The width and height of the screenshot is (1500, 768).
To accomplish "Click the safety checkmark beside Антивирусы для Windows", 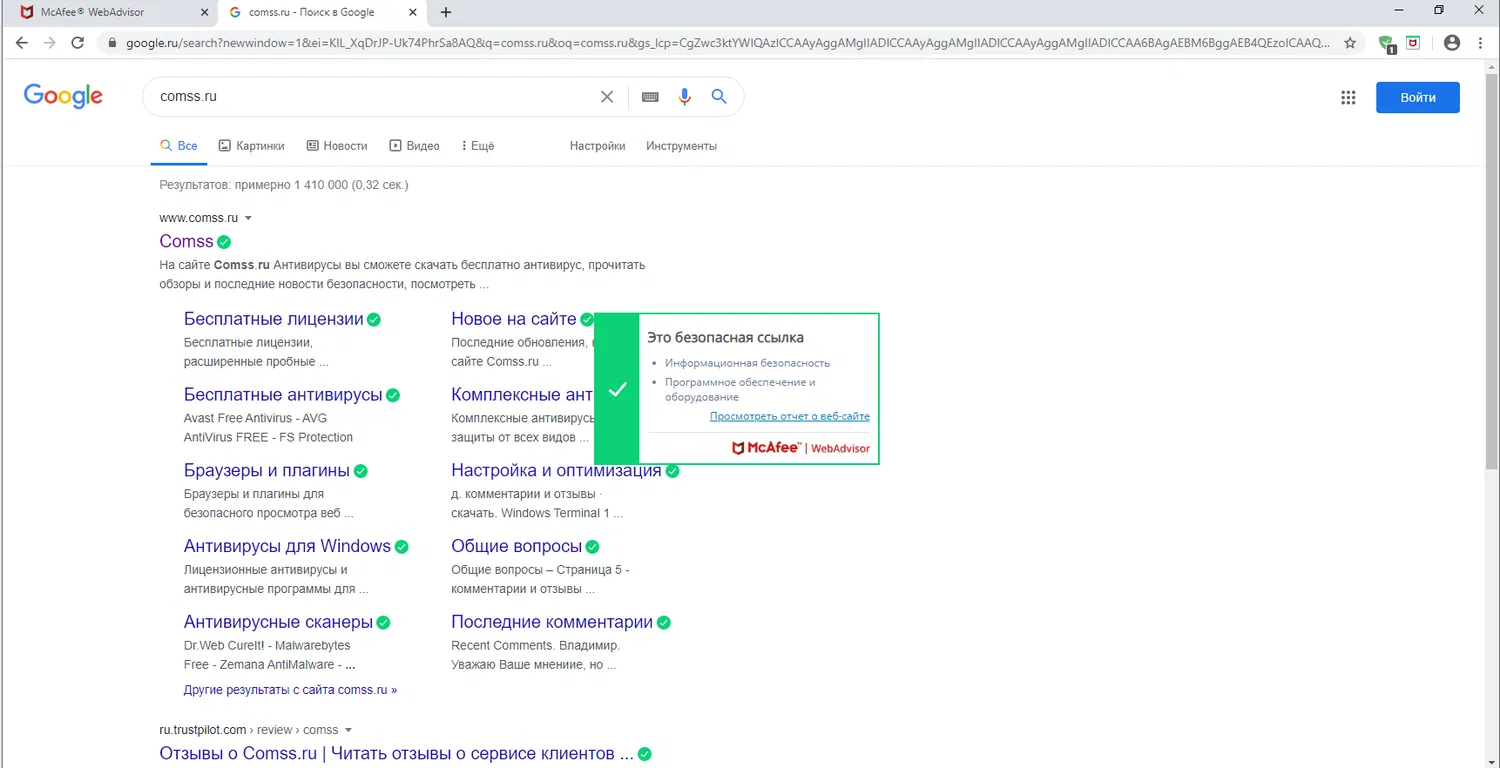I will pos(402,547).
